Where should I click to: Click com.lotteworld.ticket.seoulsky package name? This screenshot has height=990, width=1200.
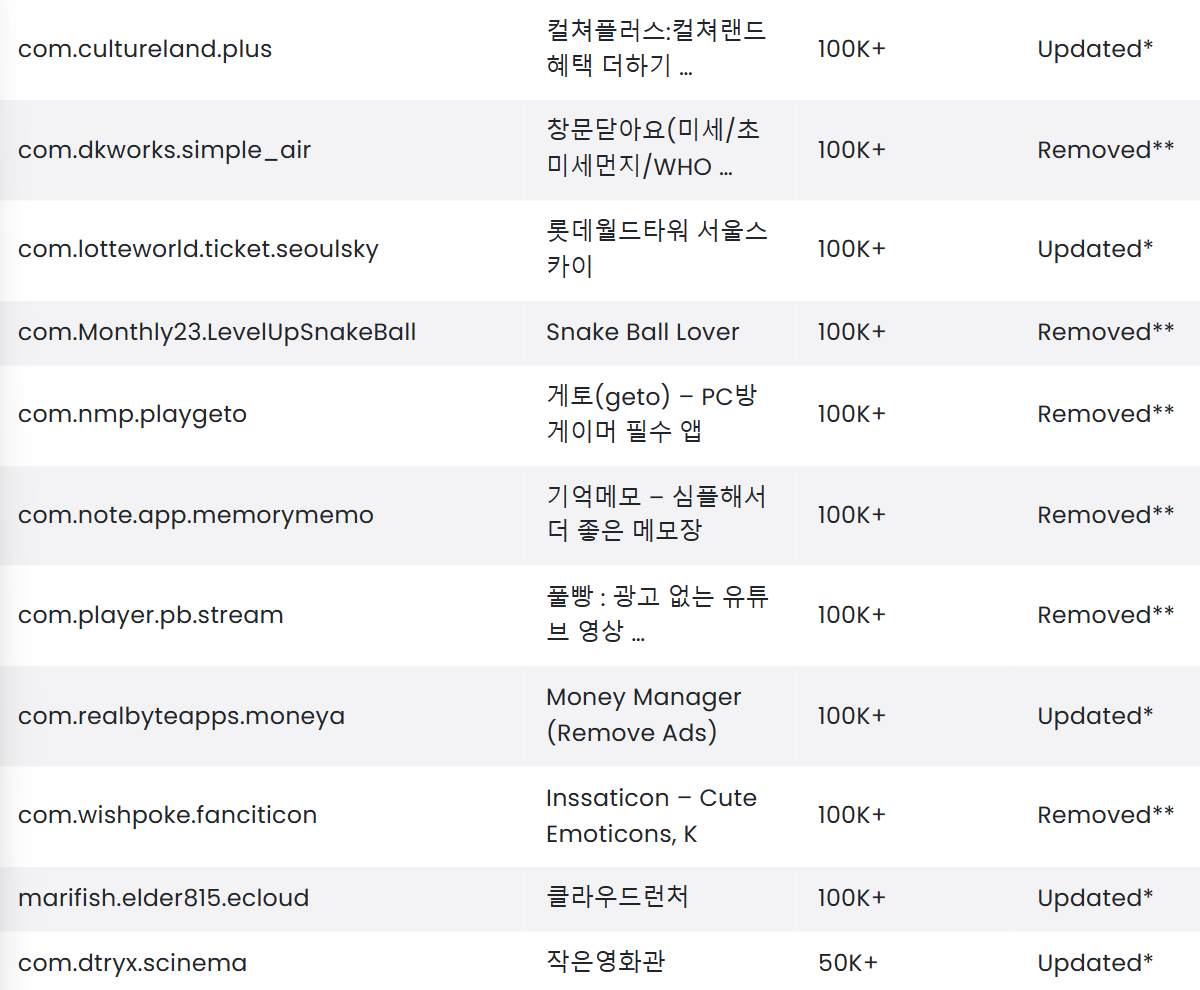[198, 249]
